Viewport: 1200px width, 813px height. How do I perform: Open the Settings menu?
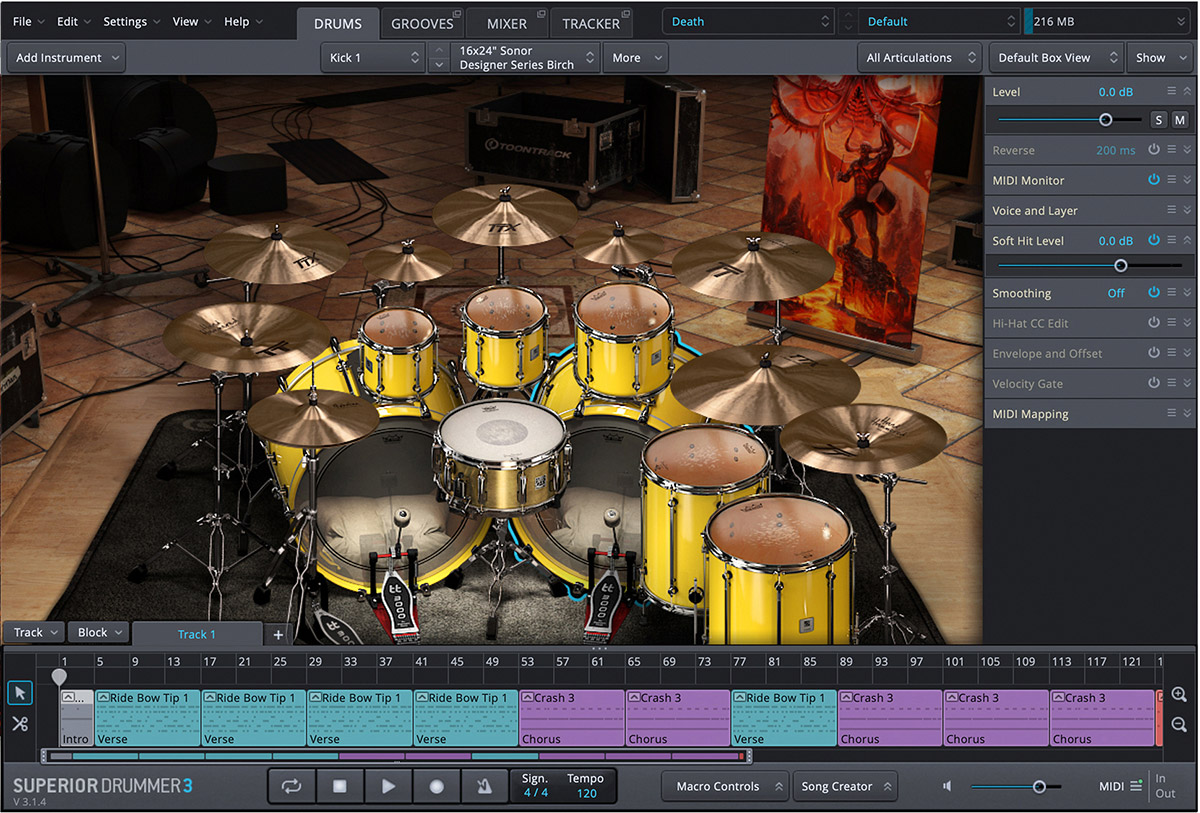point(131,21)
